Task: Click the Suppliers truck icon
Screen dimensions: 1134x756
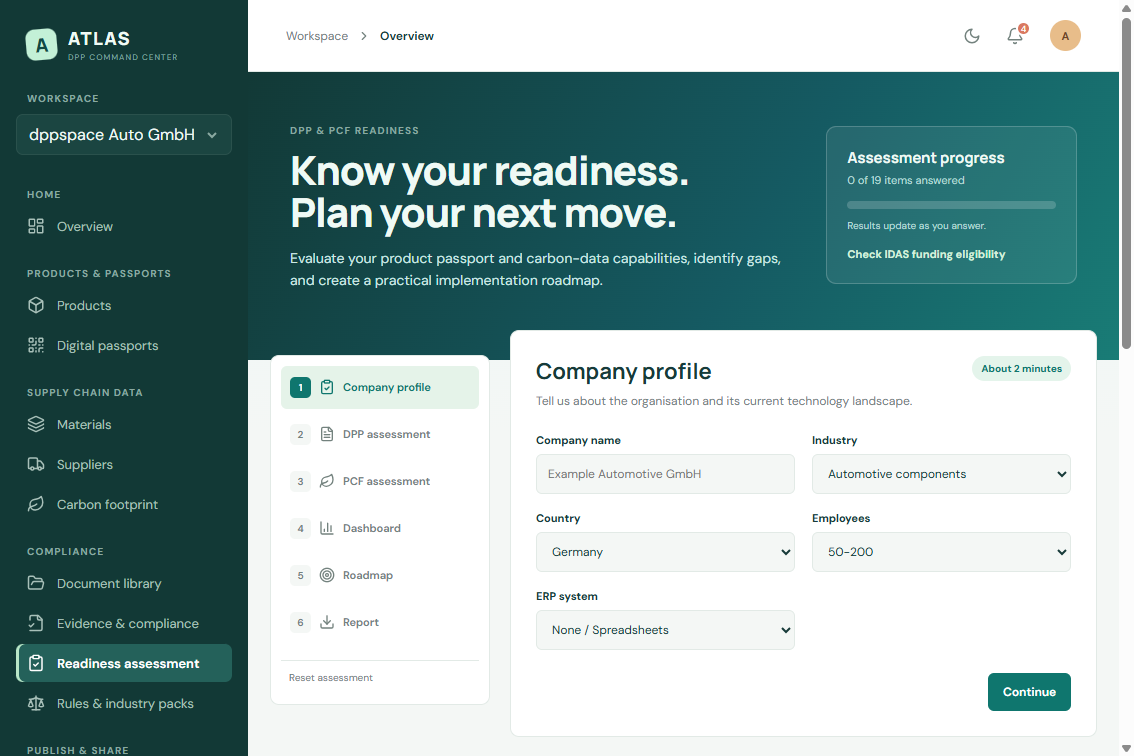Action: [x=36, y=464]
